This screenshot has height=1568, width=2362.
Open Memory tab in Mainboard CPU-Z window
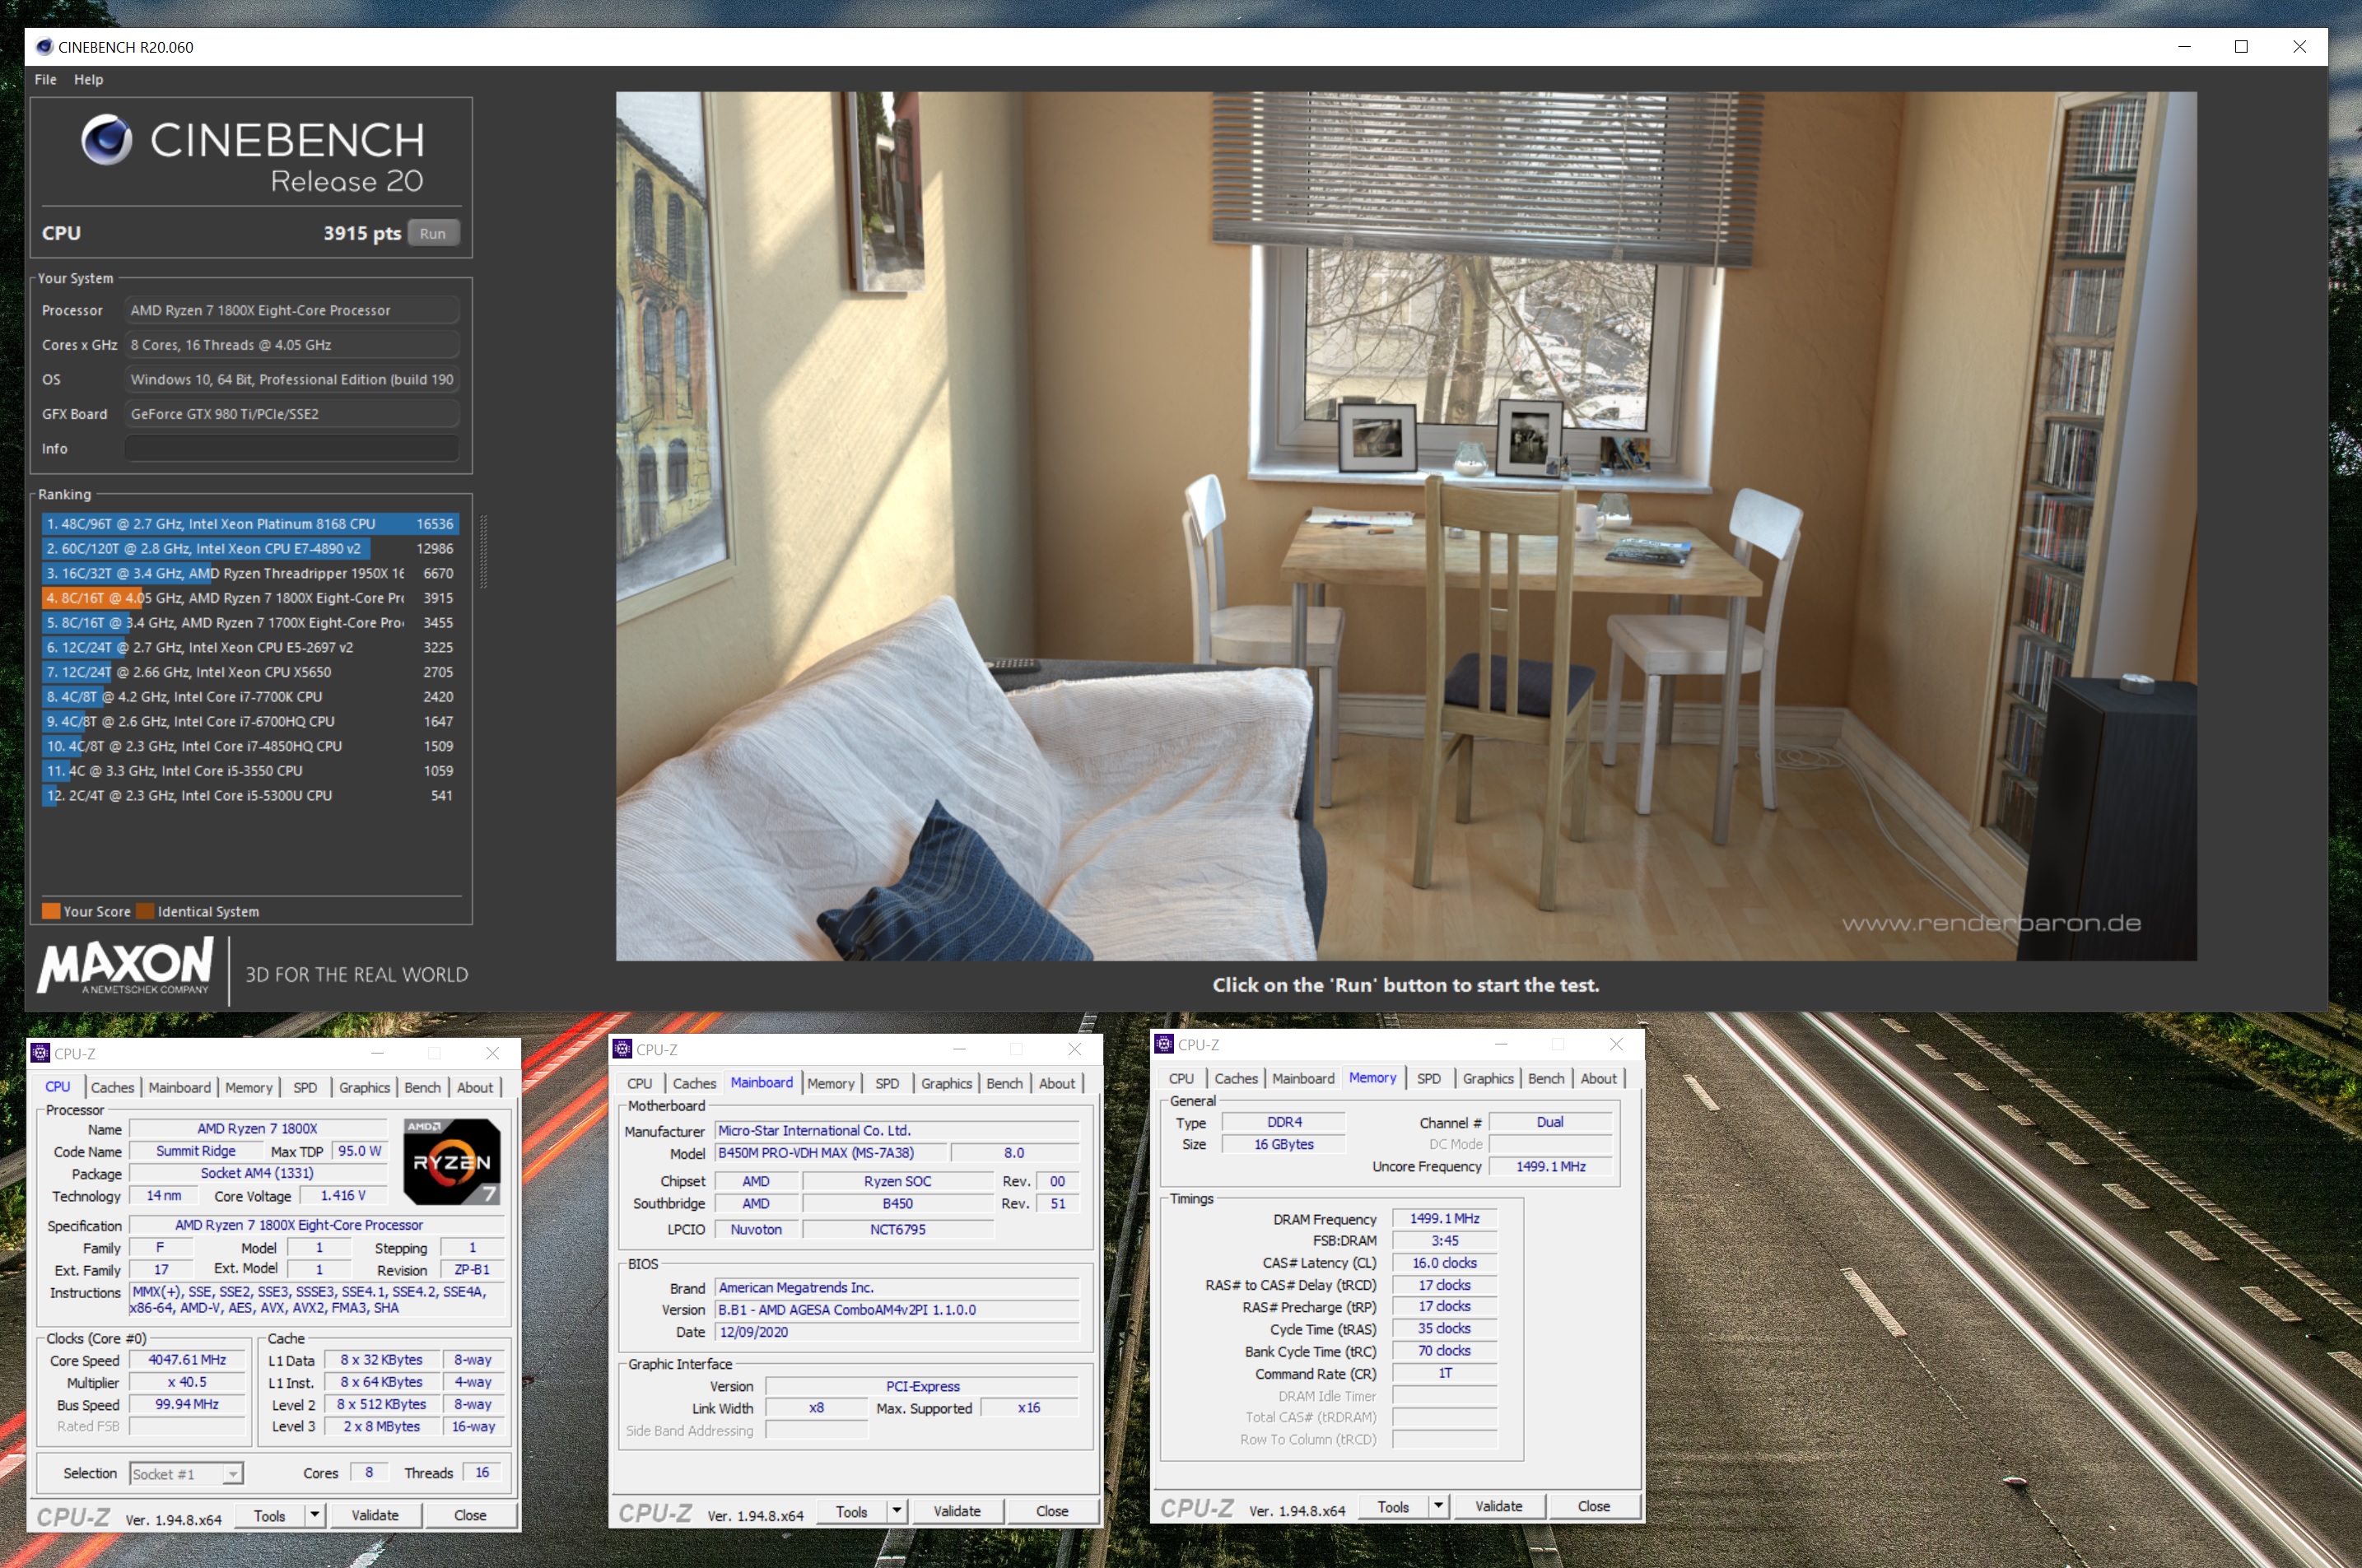point(831,1083)
